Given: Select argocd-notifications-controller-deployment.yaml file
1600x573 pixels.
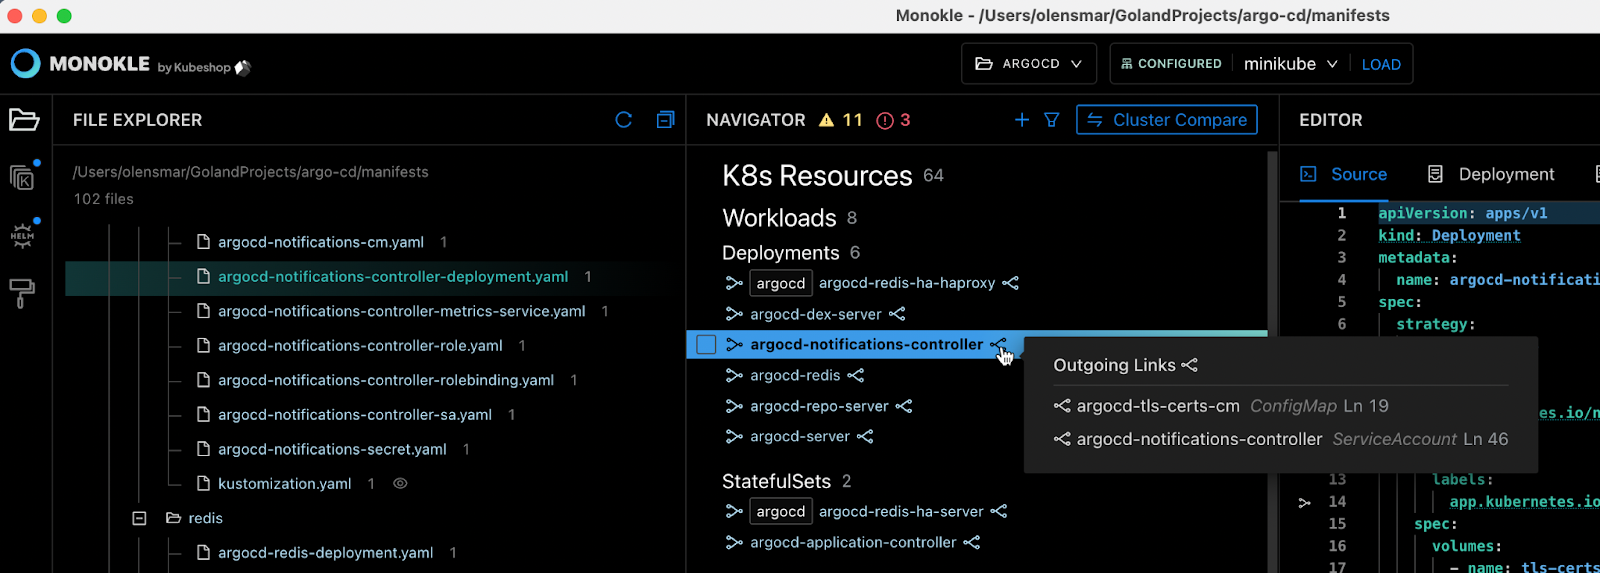Looking at the screenshot, I should click(x=393, y=276).
